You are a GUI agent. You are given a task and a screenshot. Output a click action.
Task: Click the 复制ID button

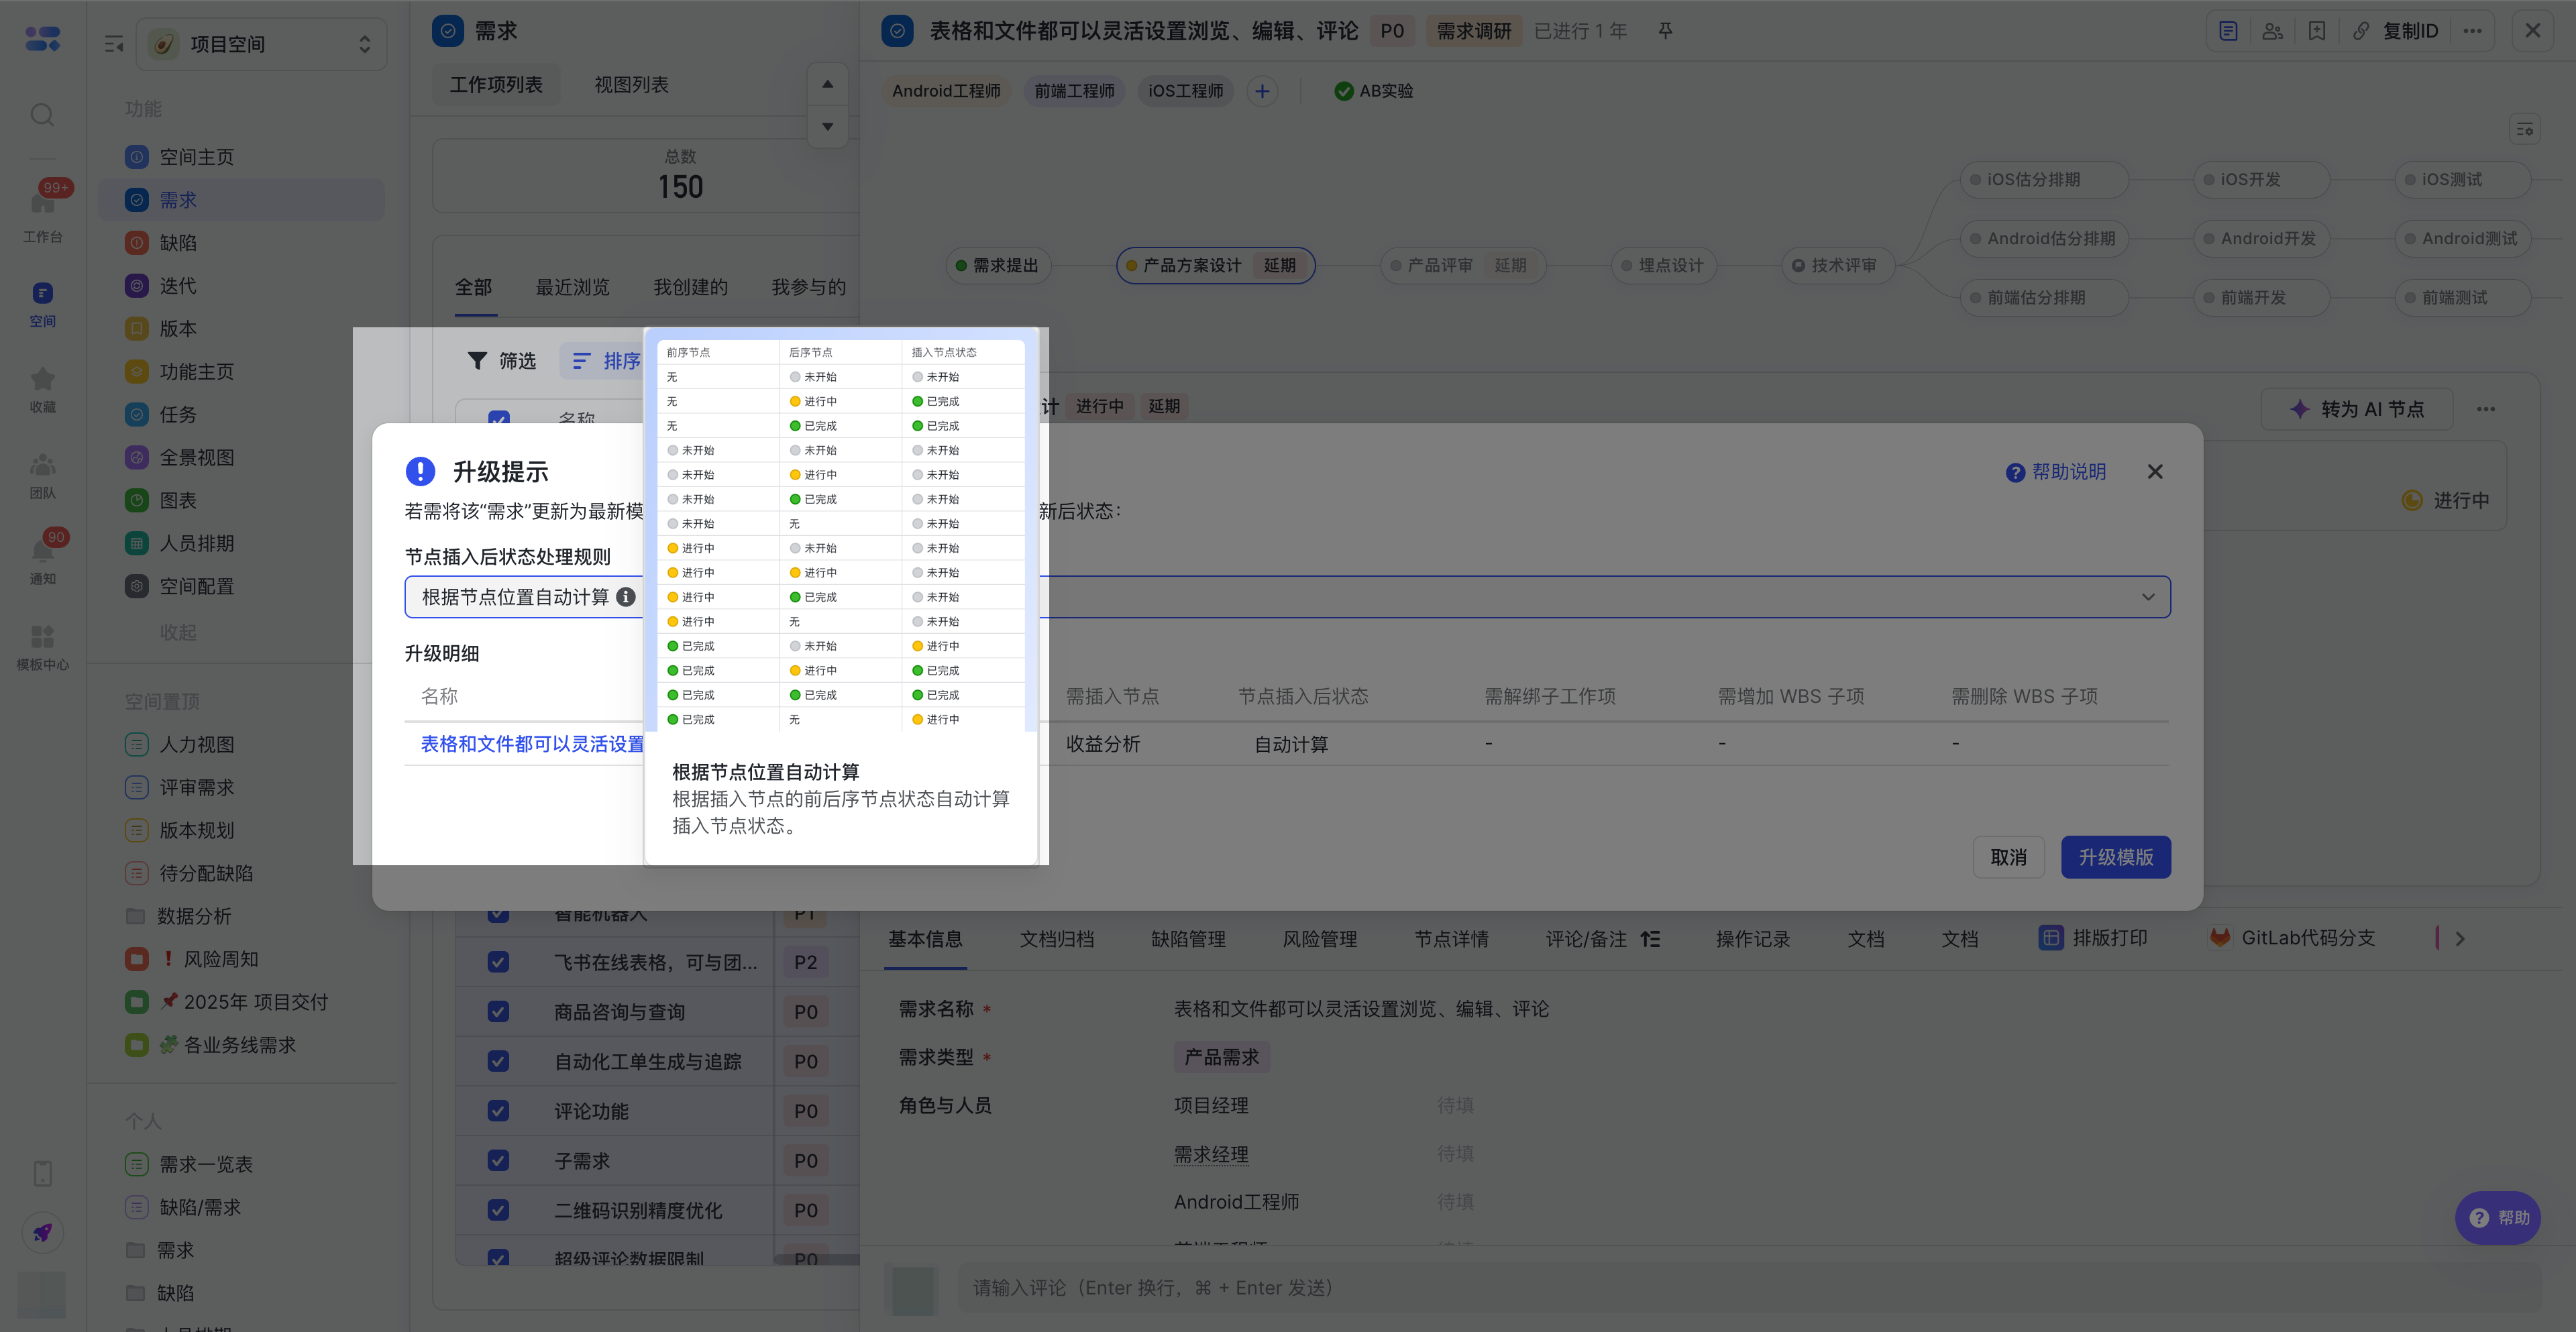(2396, 31)
